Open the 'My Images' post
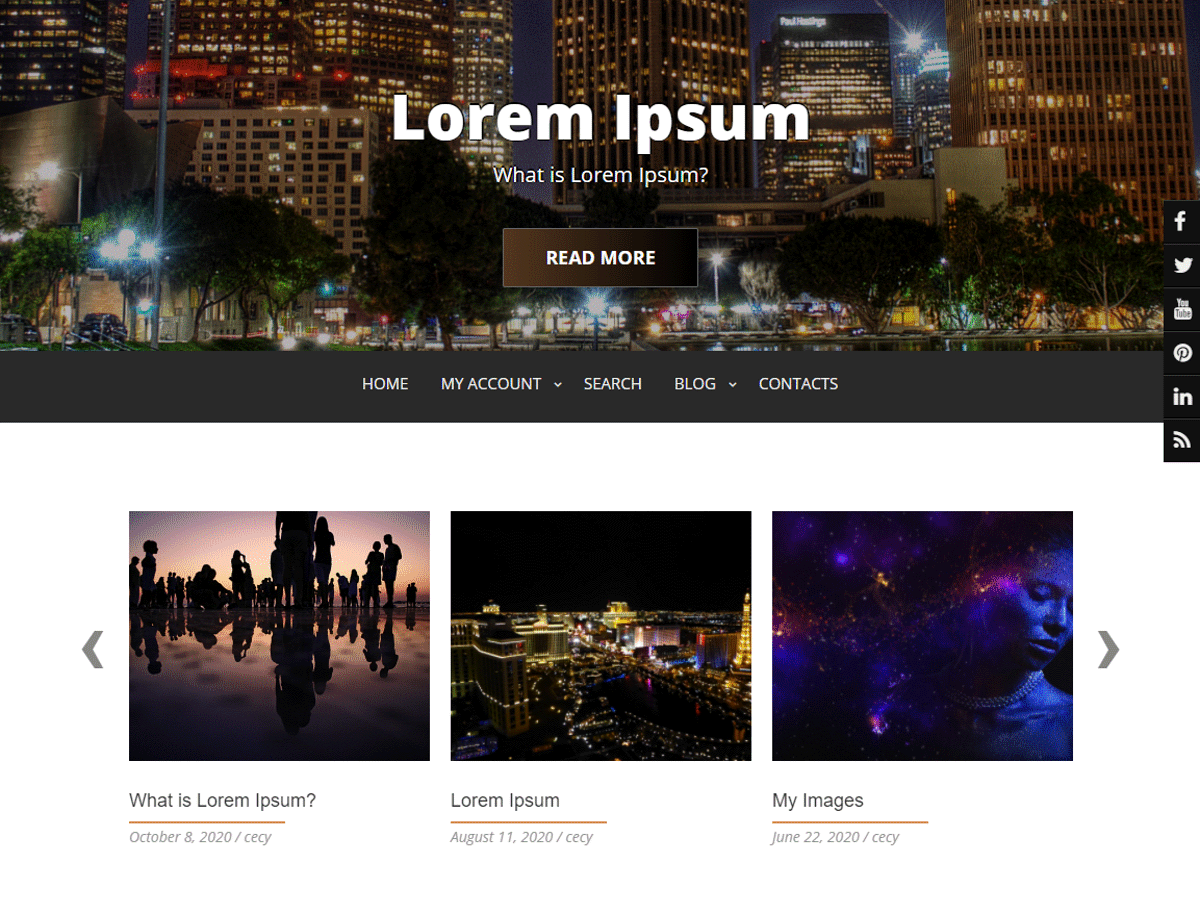 point(817,800)
